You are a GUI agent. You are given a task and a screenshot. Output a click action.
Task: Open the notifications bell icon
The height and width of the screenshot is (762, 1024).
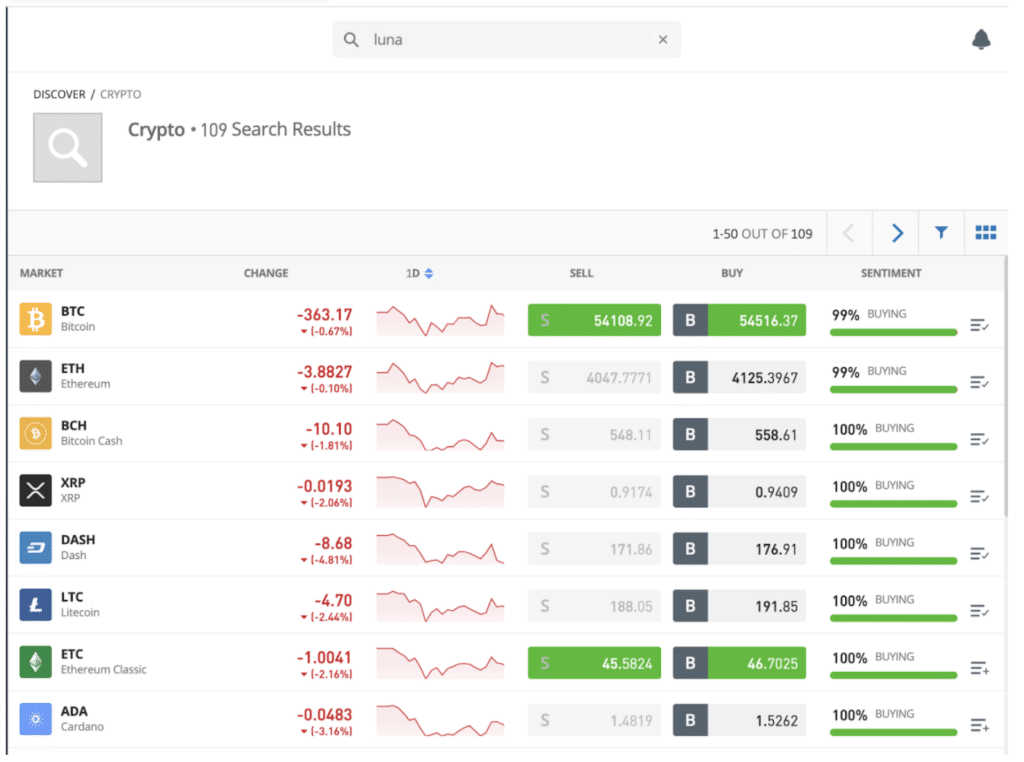point(981,39)
